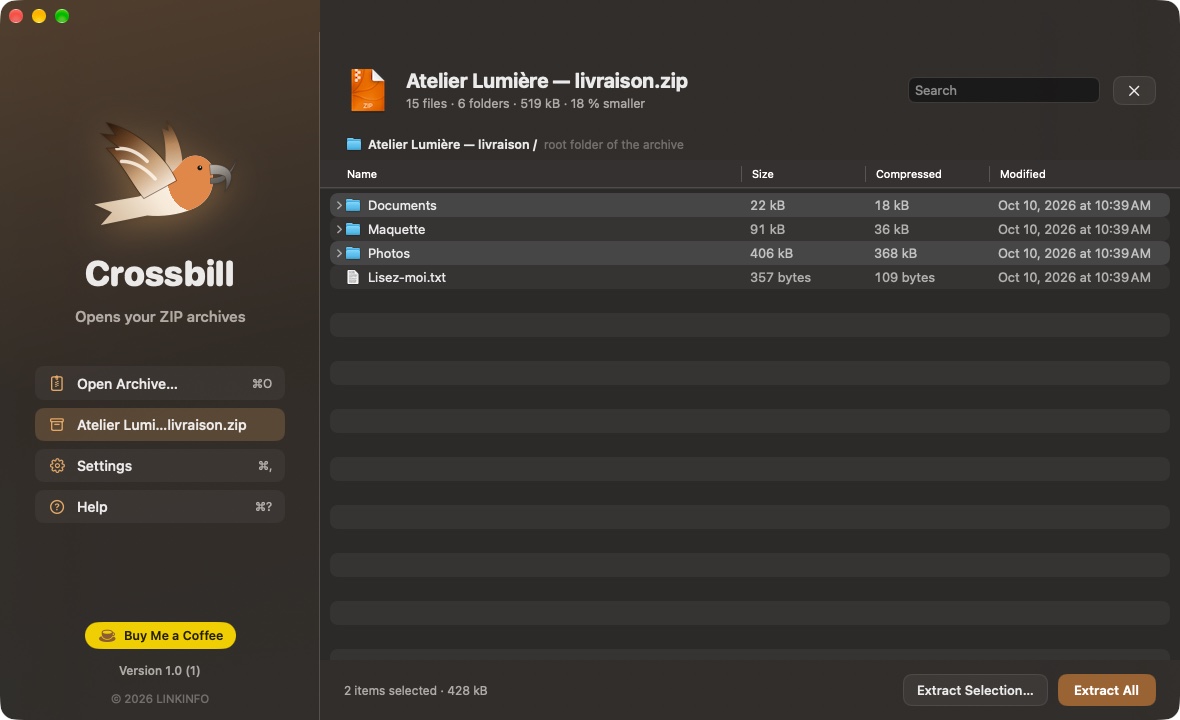This screenshot has width=1180, height=720.
Task: Sort by the Modified column header
Action: (1022, 175)
